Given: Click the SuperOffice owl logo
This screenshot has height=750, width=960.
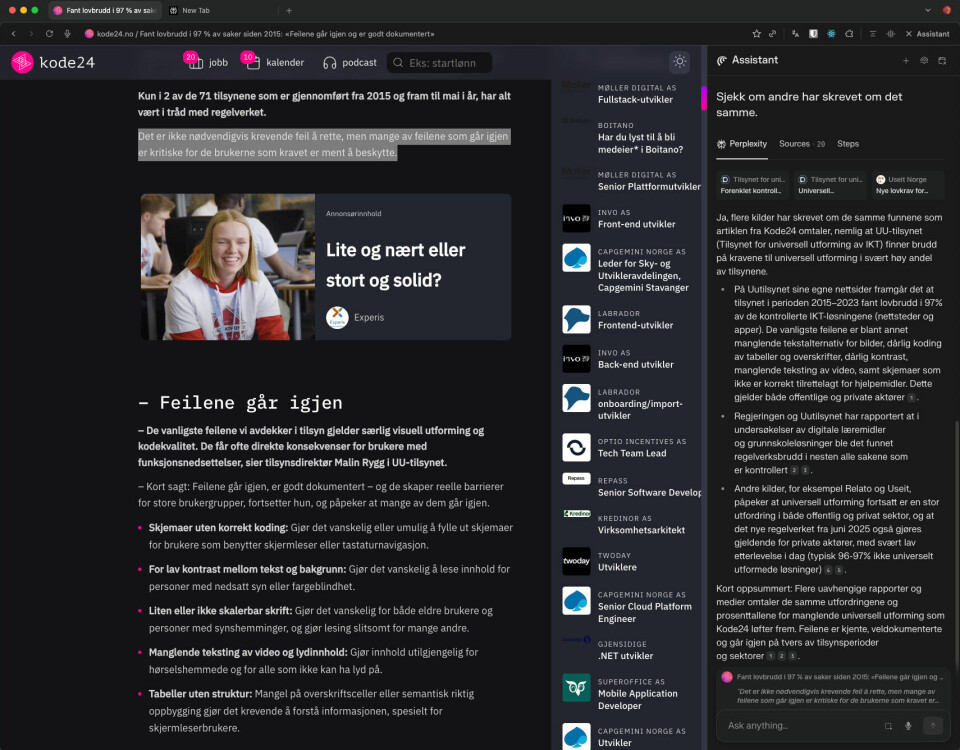Looking at the screenshot, I should 576,688.
